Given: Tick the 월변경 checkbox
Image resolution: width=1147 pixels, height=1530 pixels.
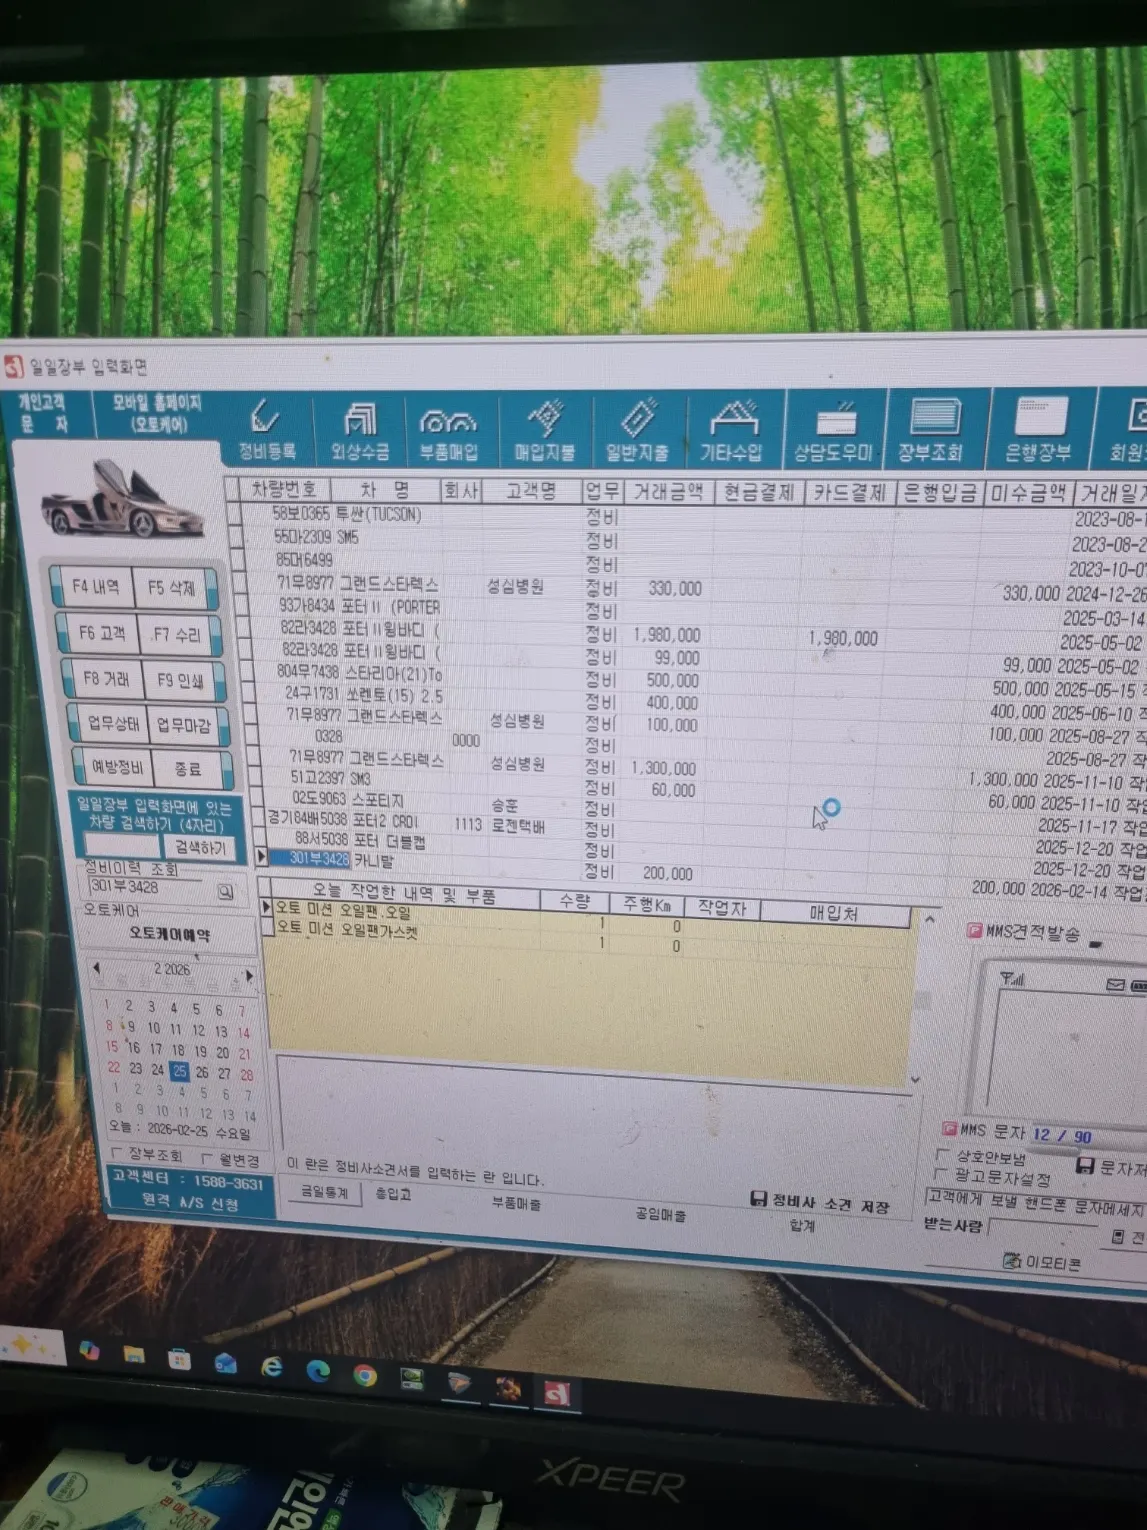Looking at the screenshot, I should [207, 1160].
